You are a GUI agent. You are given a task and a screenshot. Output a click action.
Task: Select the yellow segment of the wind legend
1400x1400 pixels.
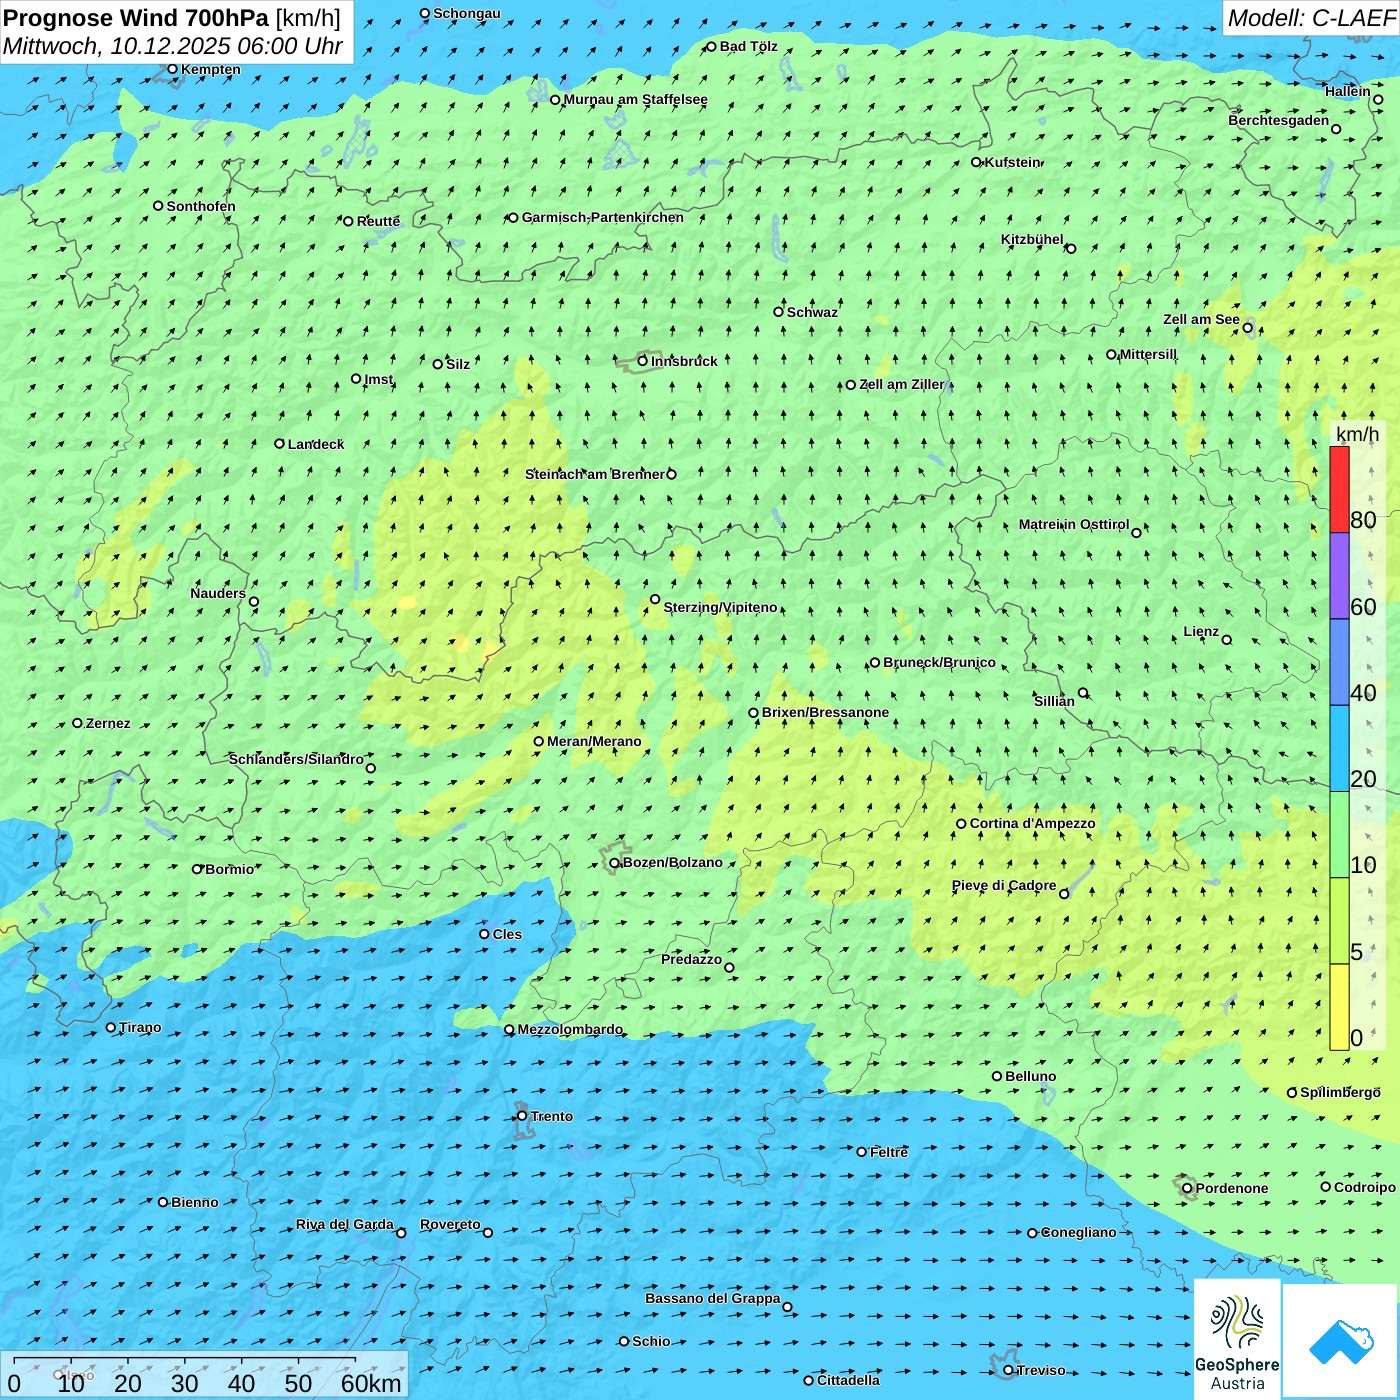coord(1339,1007)
